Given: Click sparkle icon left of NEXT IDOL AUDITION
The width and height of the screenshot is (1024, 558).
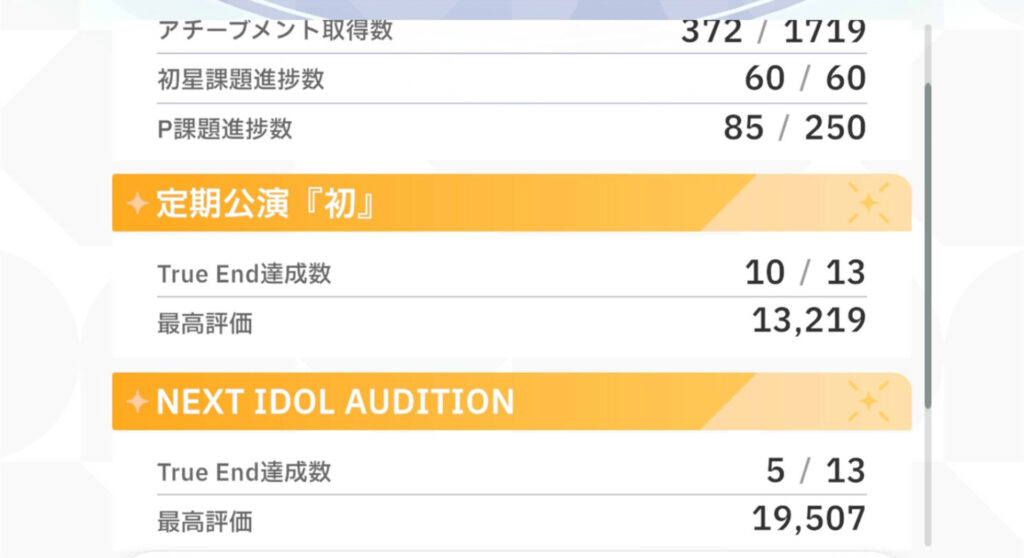Looking at the screenshot, I should coord(136,402).
